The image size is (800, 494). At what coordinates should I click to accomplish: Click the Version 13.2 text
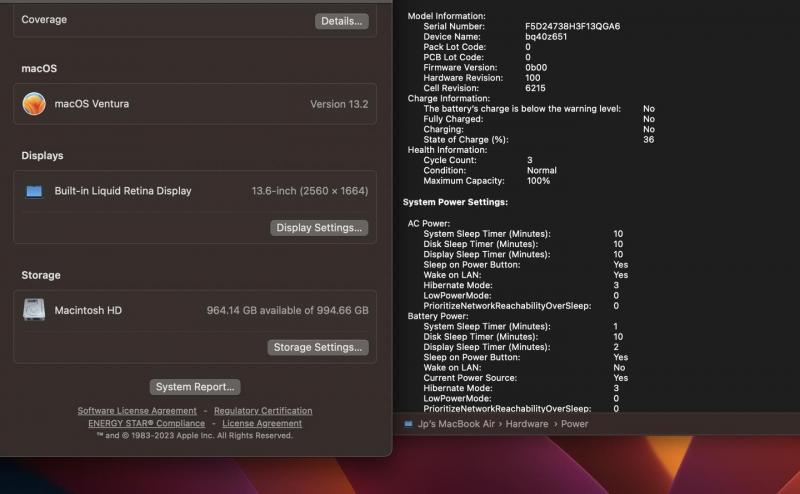click(x=339, y=104)
